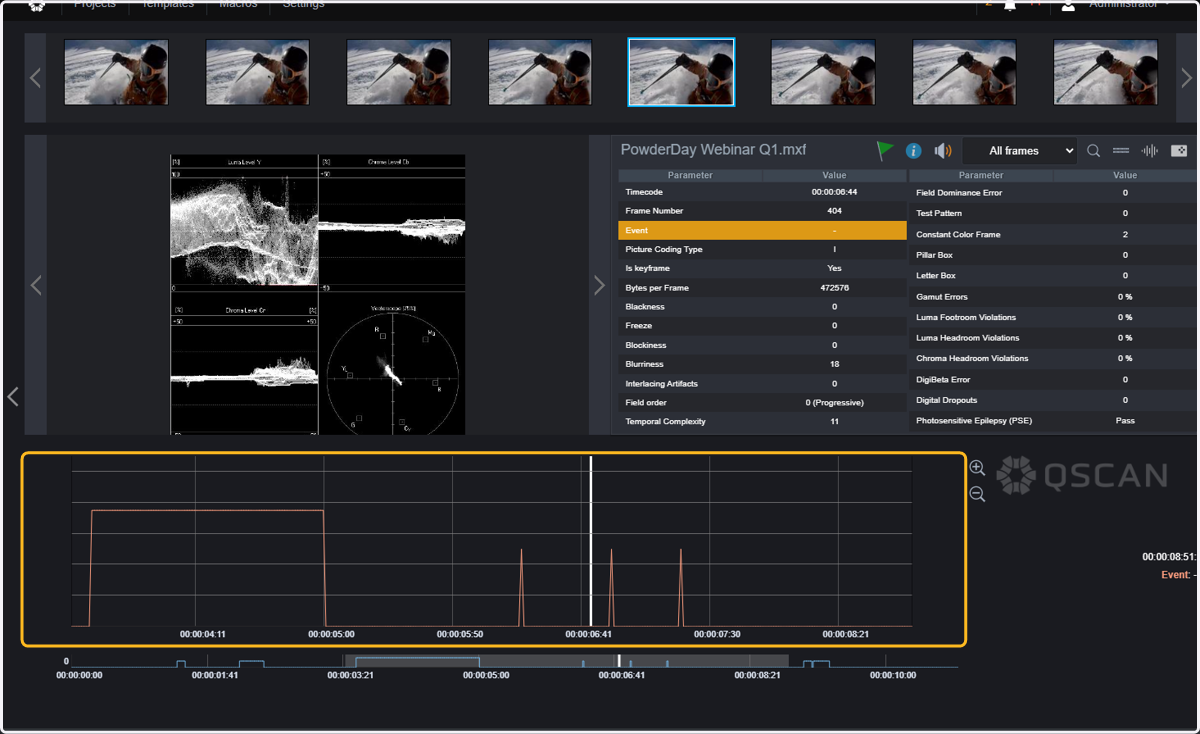
Task: Click the magnifier search icon beside All frames
Action: [x=1093, y=151]
